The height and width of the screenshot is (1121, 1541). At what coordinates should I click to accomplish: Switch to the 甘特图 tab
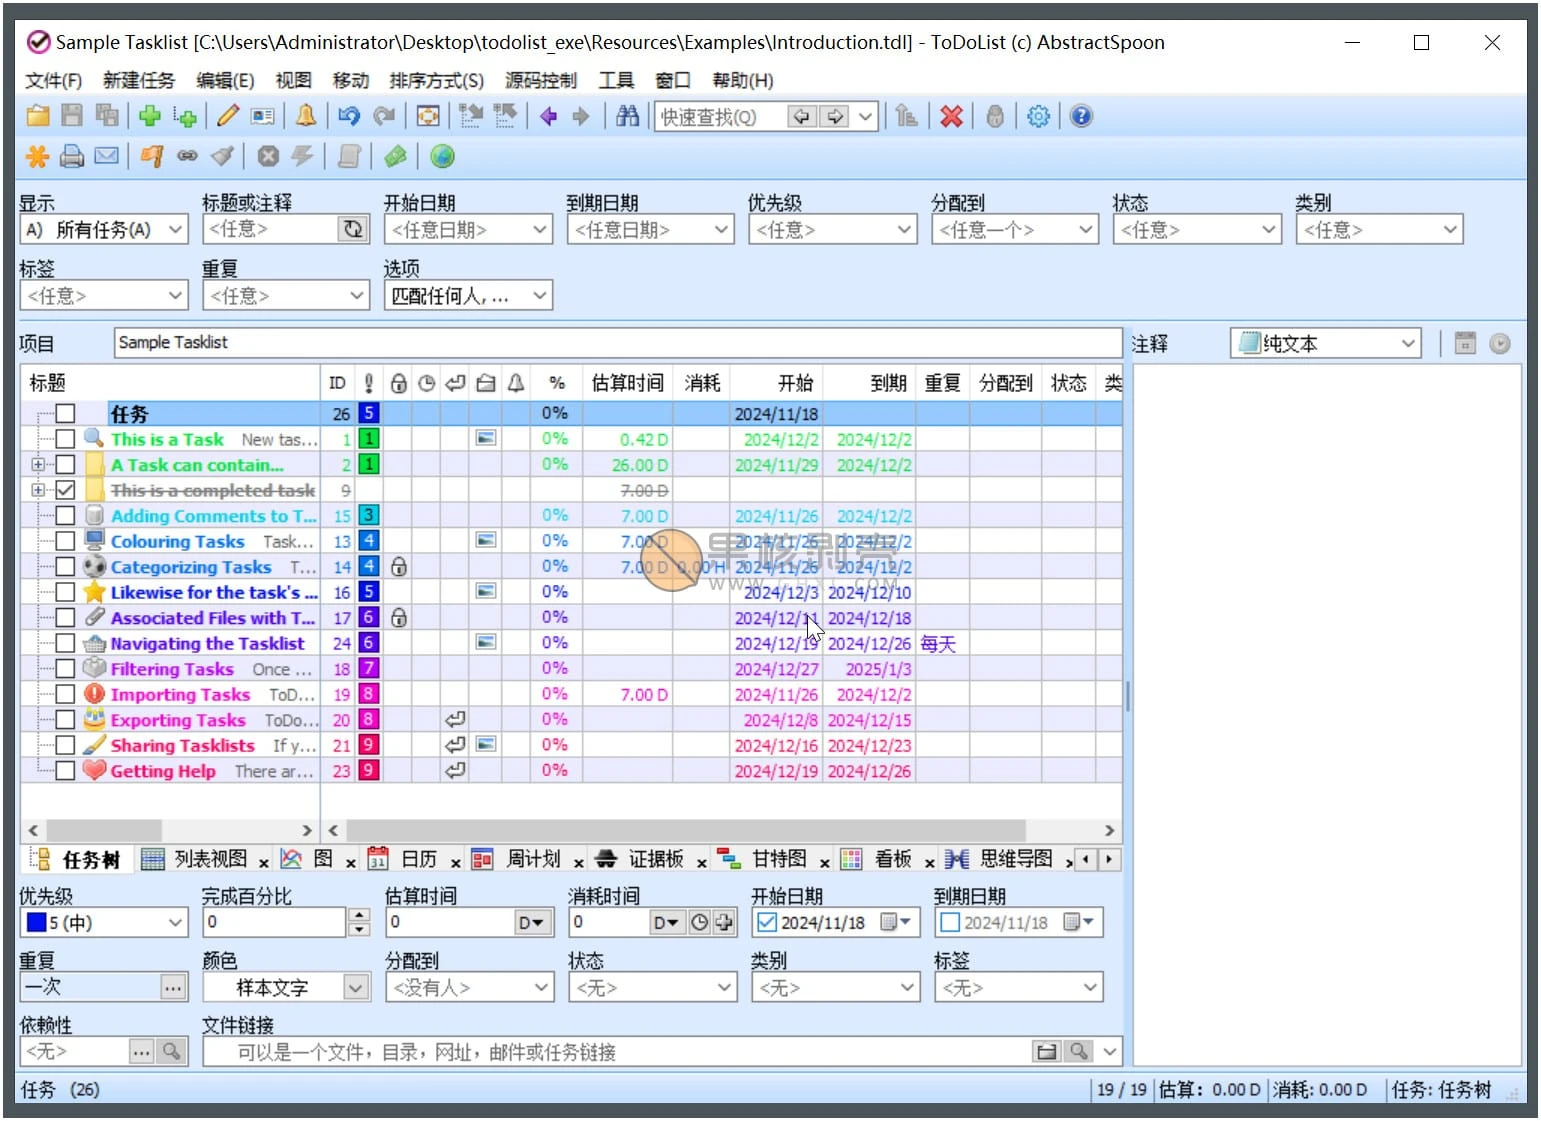tap(778, 859)
